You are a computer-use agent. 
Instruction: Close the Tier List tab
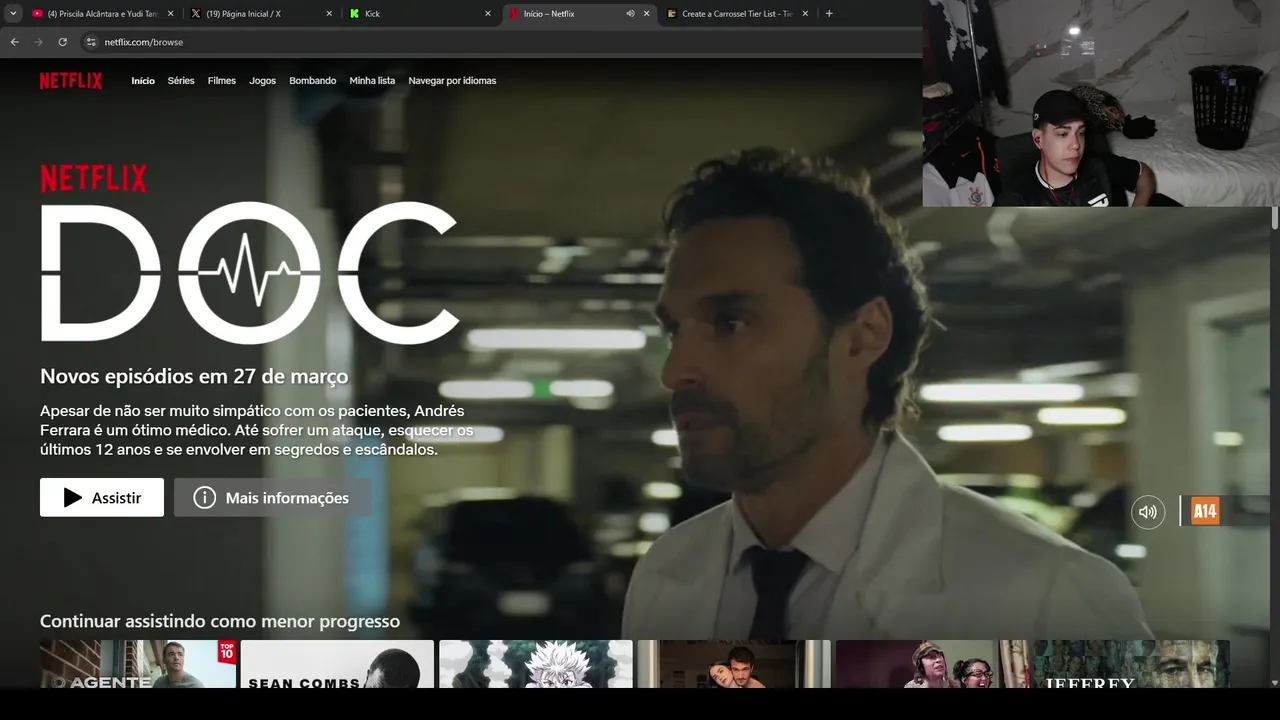[x=805, y=14]
